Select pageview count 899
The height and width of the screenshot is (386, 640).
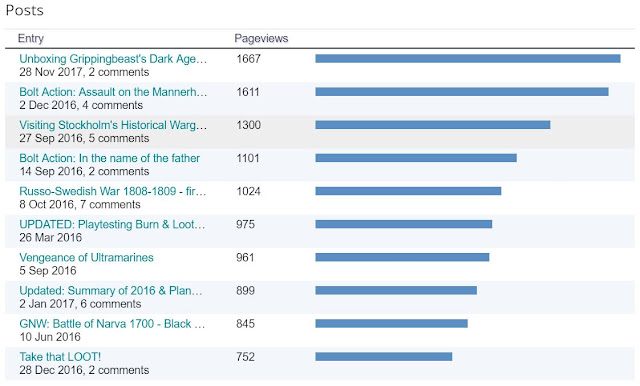tap(245, 291)
